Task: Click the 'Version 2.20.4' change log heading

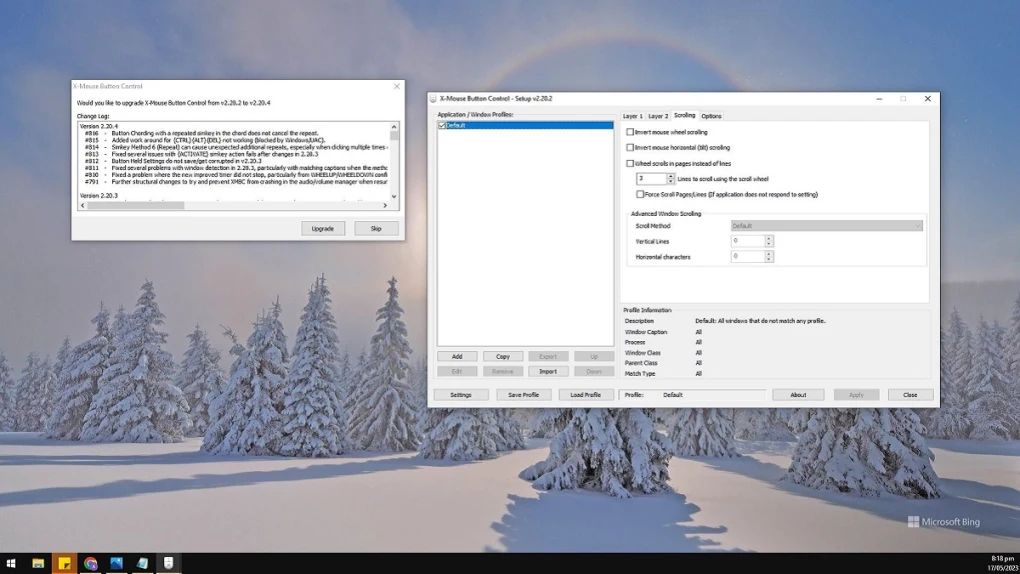Action: click(99, 126)
